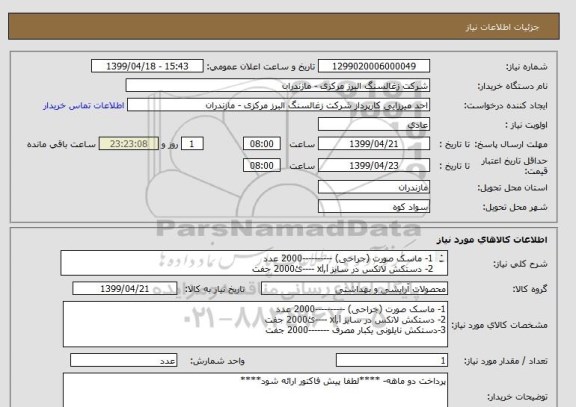
Task: Click the remaining time counter 23:23:08
Action: [x=129, y=144]
